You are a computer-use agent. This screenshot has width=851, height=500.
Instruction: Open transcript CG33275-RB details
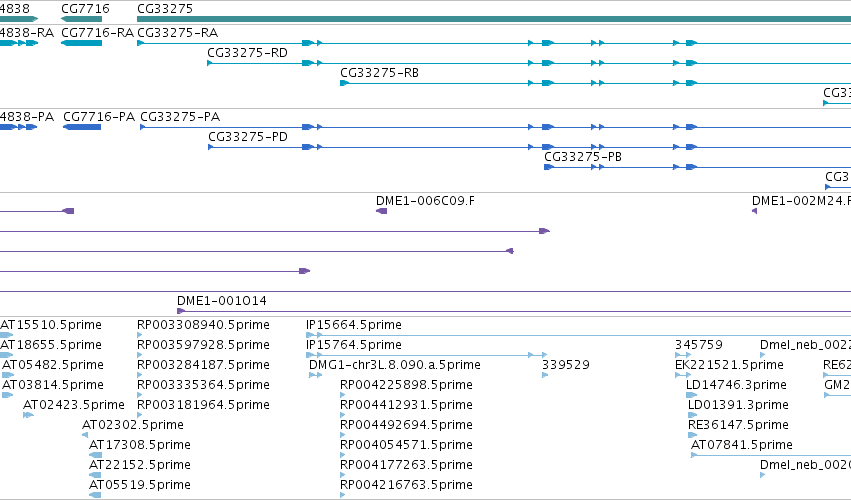click(x=379, y=73)
